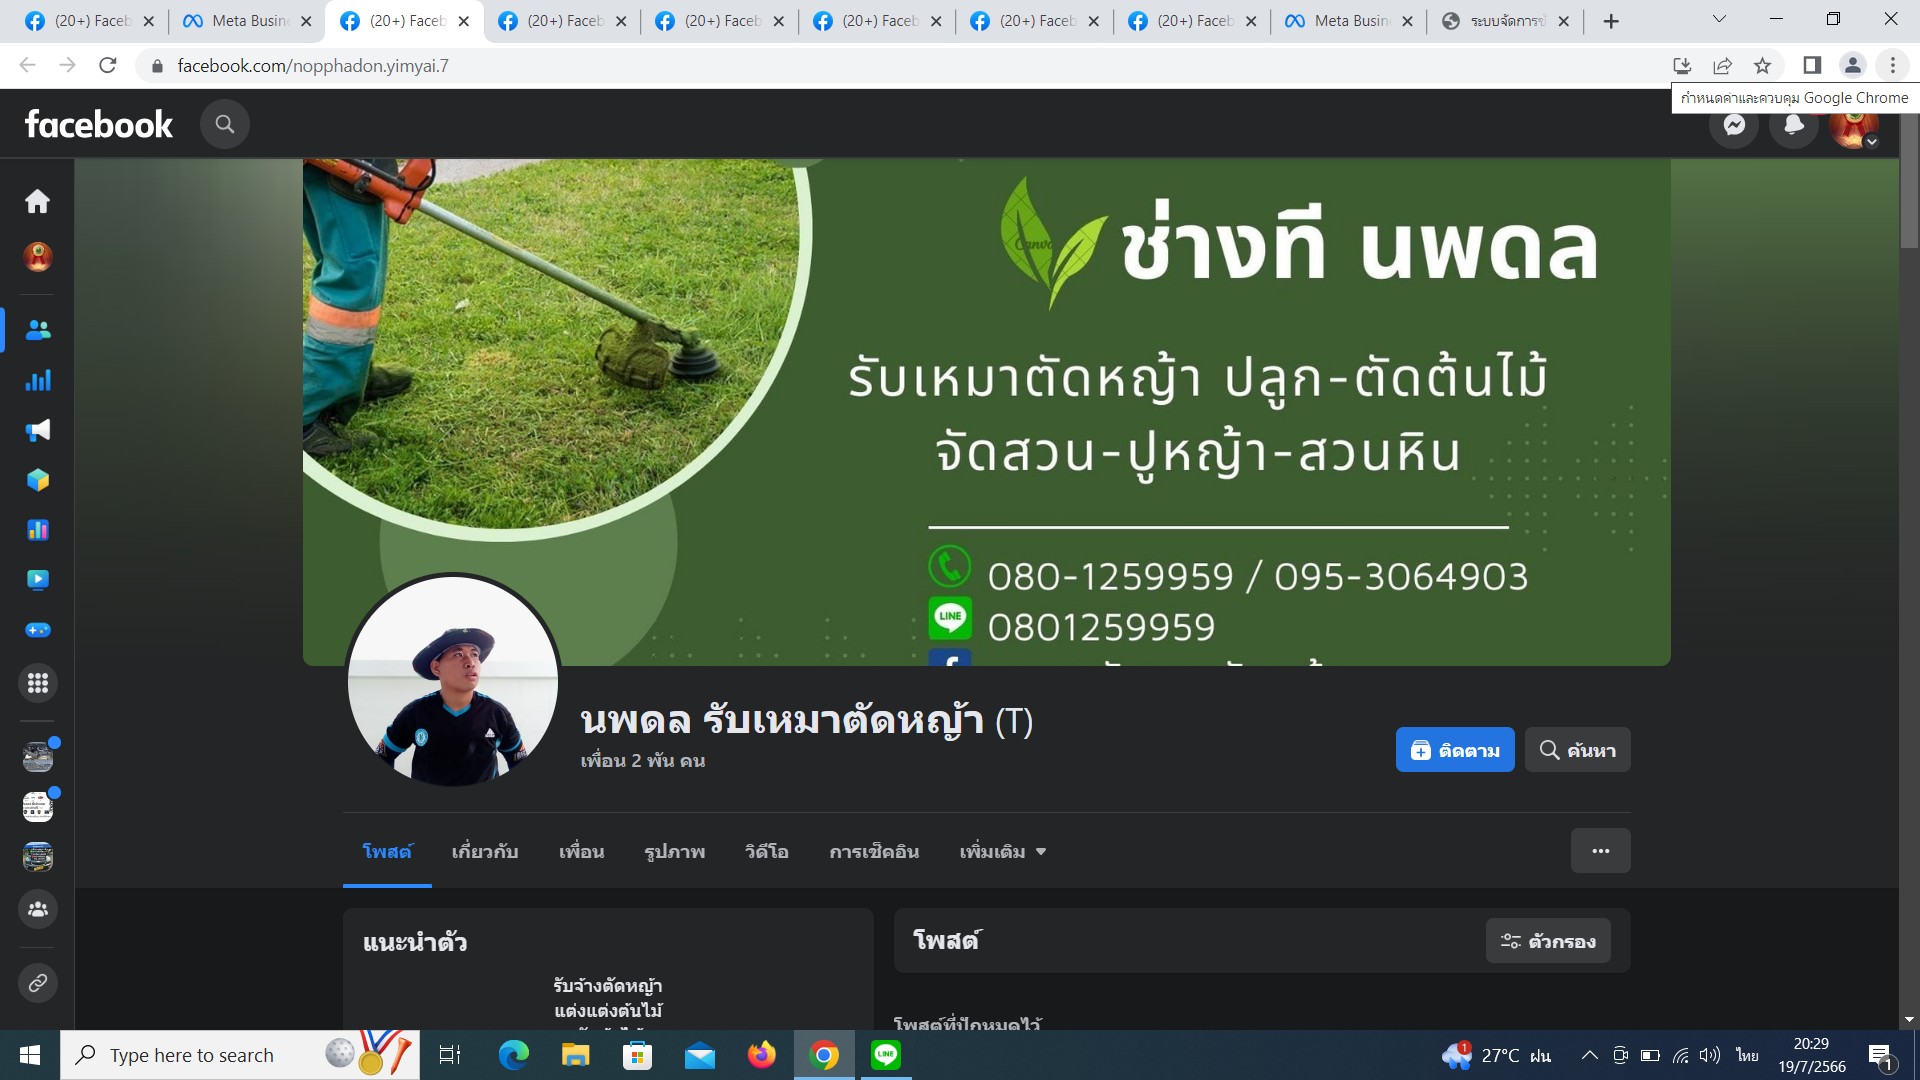Open the Watch video icon in sidebar

pyautogui.click(x=38, y=580)
